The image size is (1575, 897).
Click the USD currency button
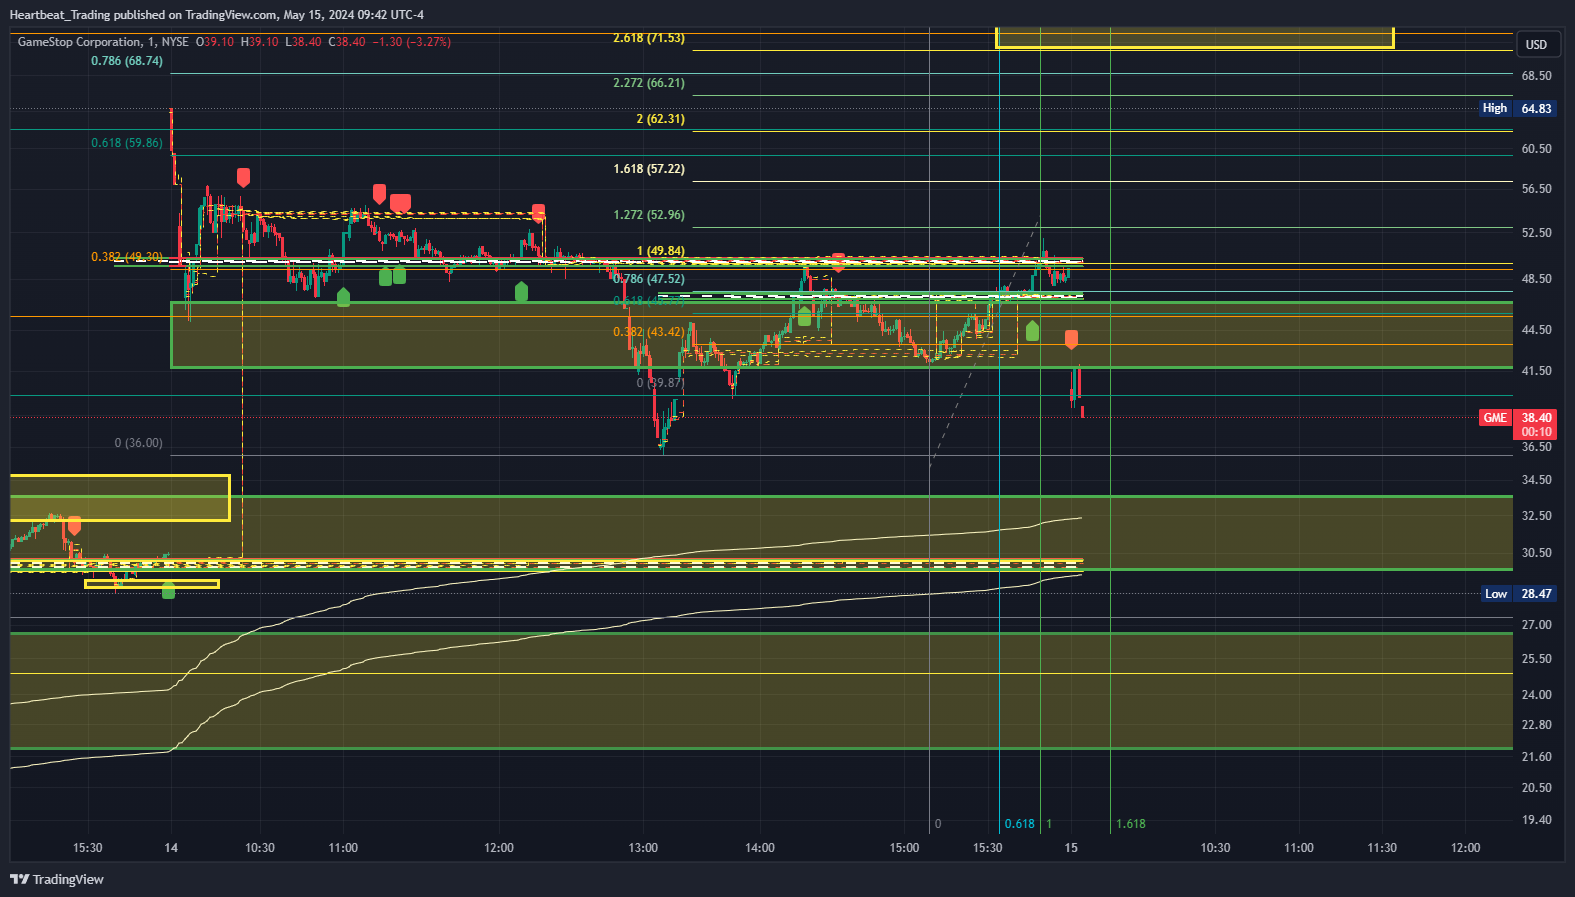1536,44
